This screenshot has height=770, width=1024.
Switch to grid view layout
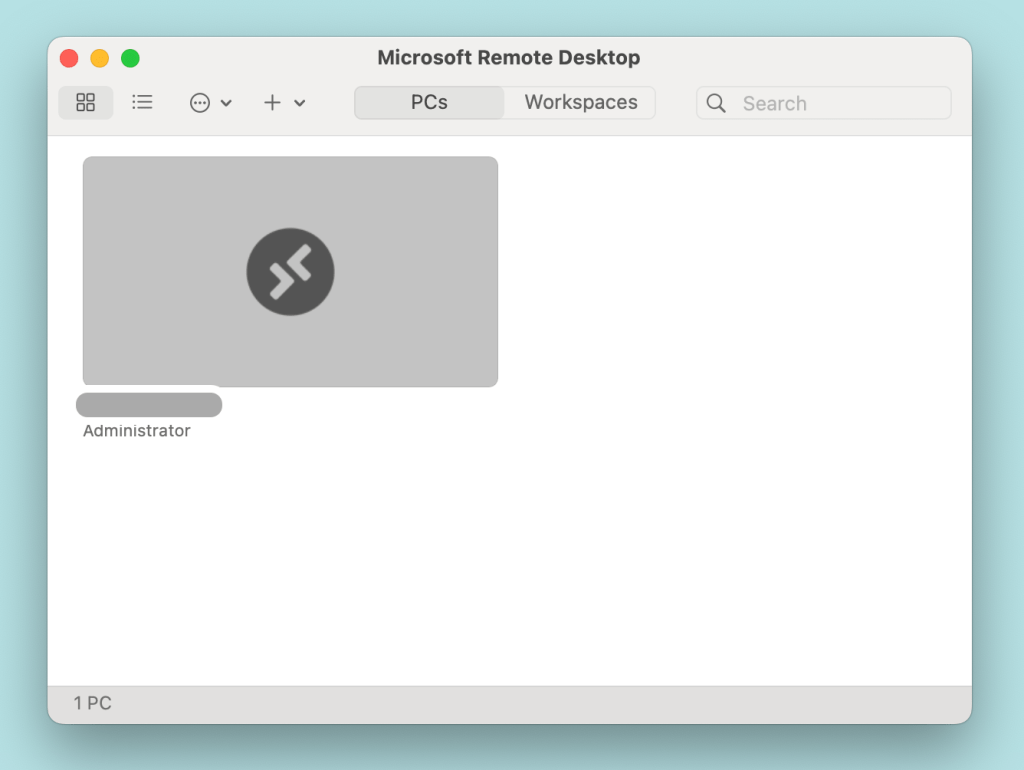tap(86, 103)
